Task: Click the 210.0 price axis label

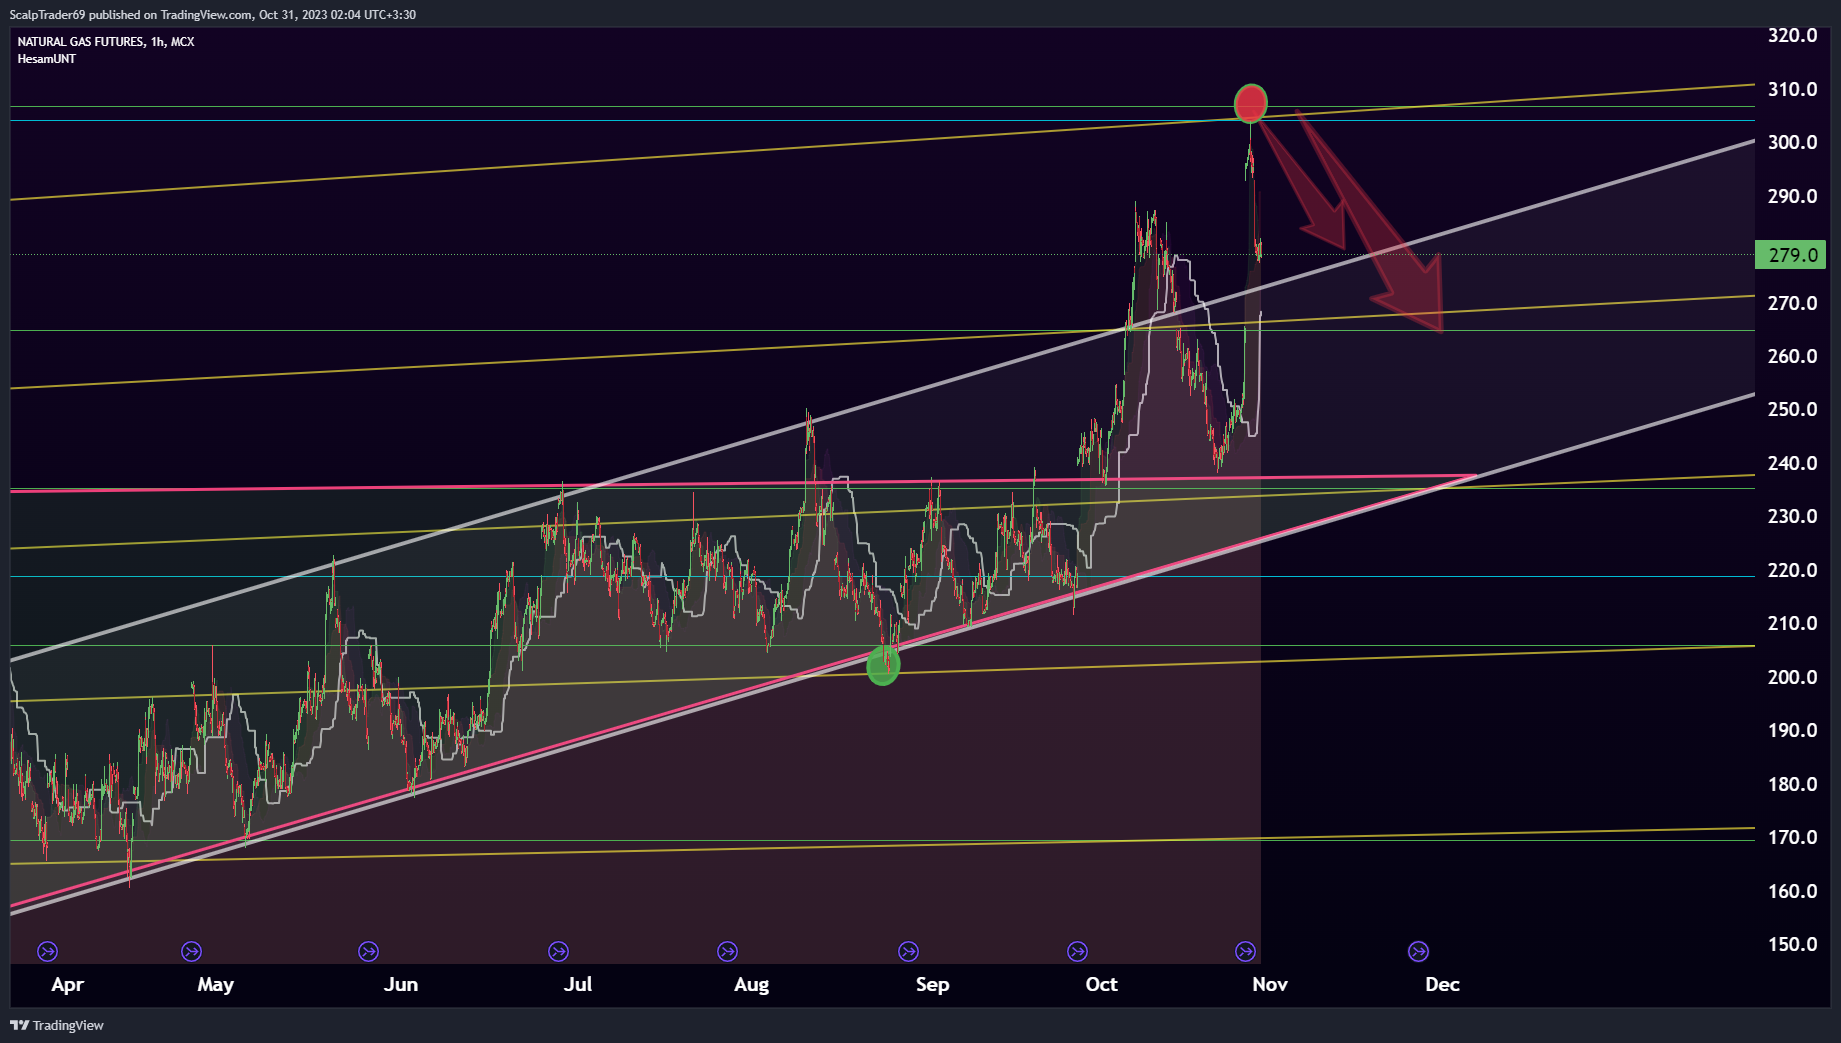Action: pos(1792,623)
